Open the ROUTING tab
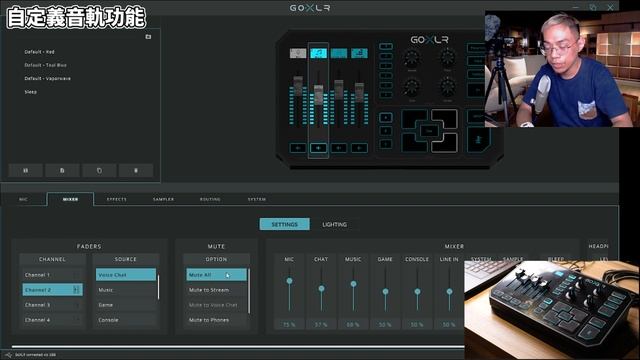The image size is (640, 360). tap(210, 199)
